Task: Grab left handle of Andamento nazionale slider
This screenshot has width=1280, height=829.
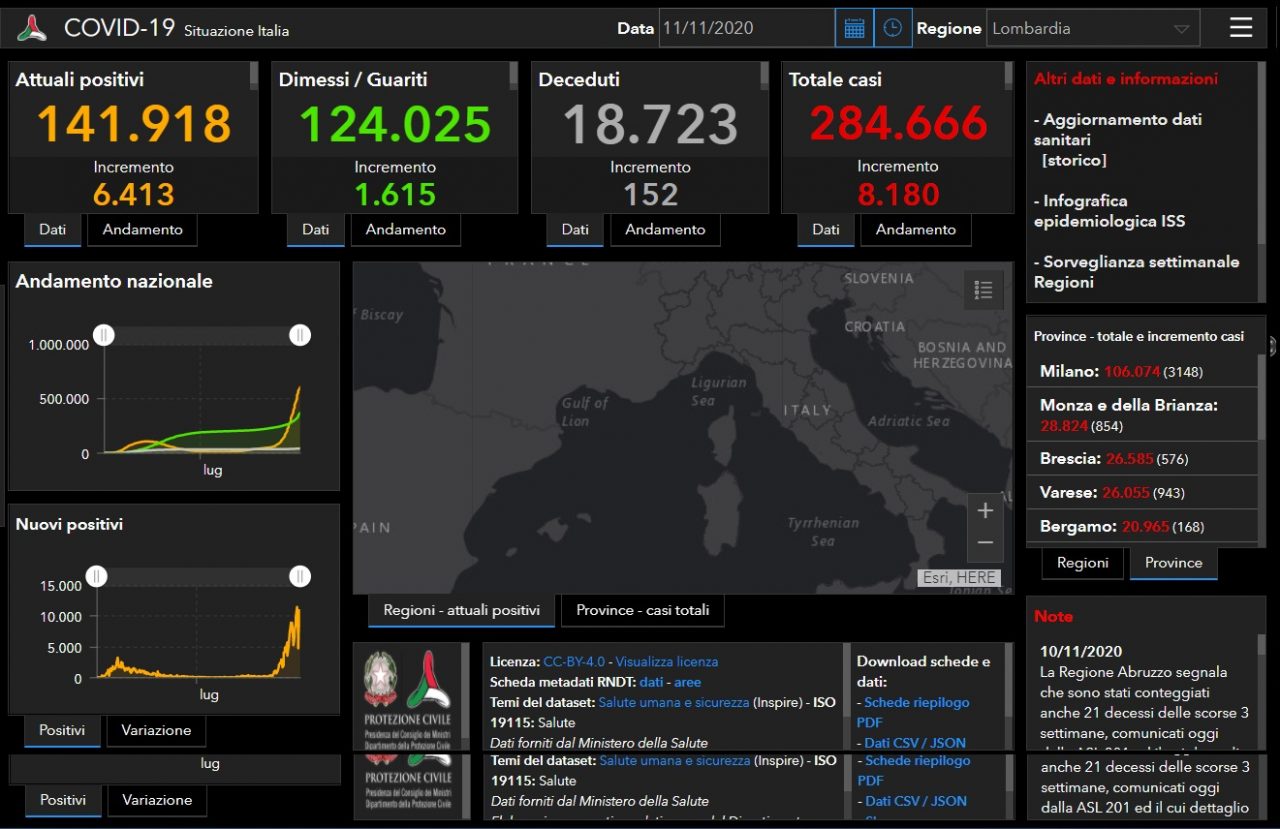Action: click(104, 335)
